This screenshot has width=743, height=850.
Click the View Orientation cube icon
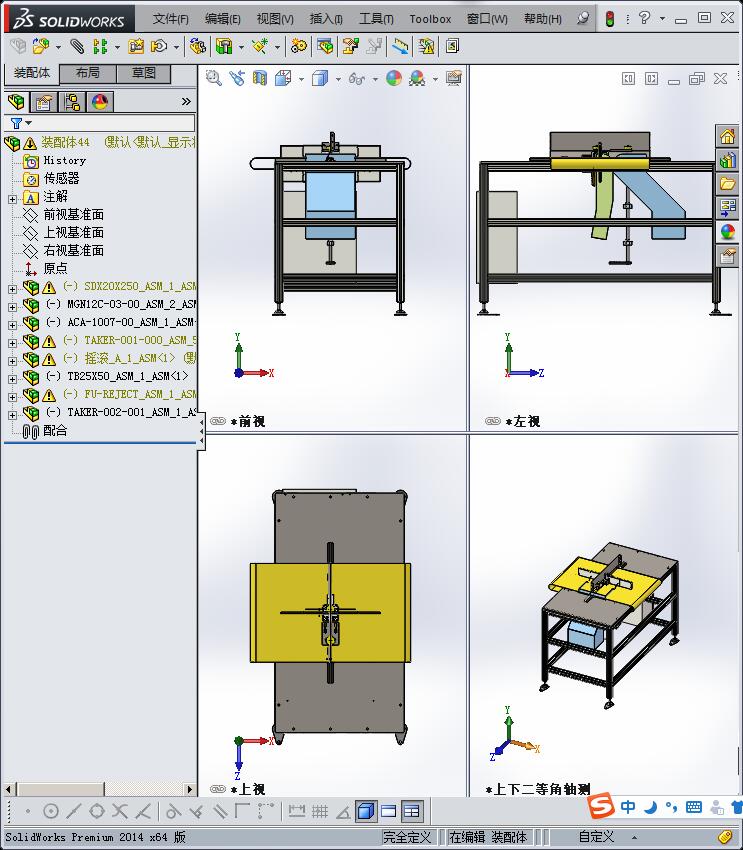pos(283,79)
